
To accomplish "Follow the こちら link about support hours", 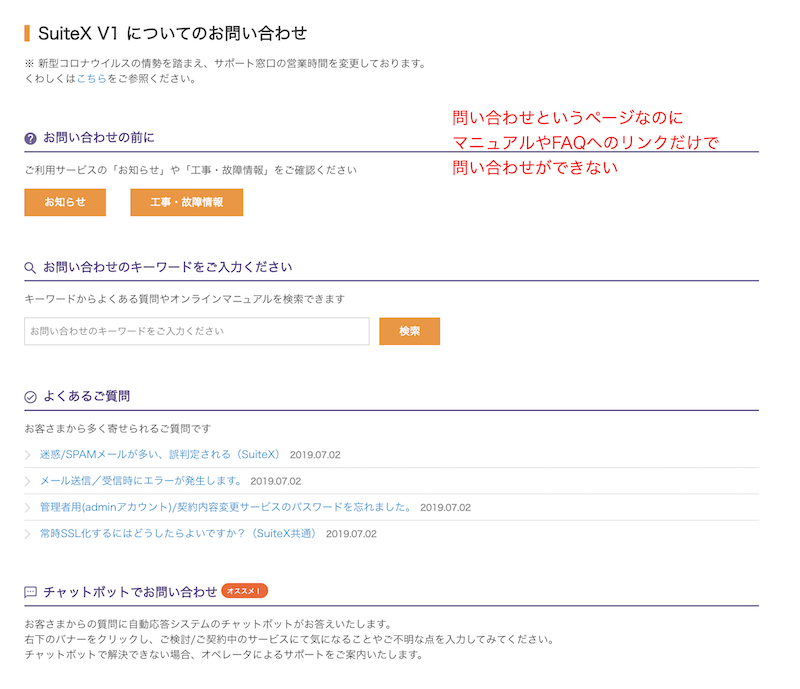I will point(91,79).
